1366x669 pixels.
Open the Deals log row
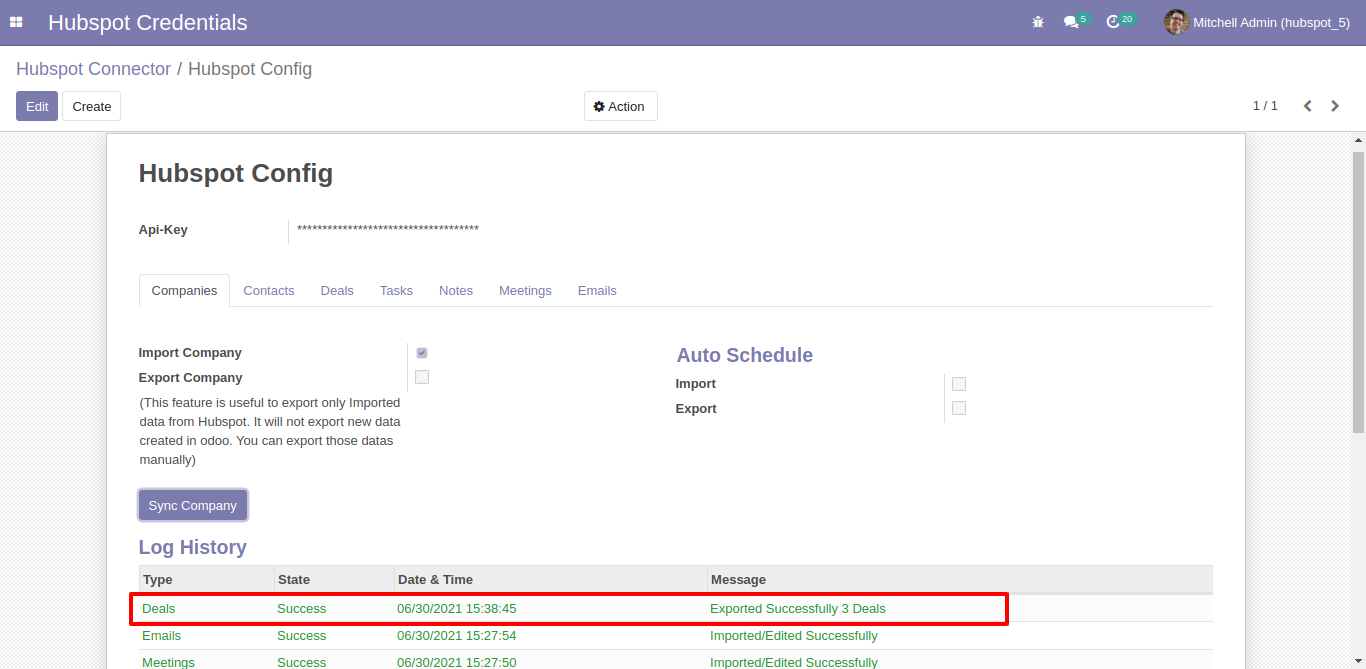point(676,609)
